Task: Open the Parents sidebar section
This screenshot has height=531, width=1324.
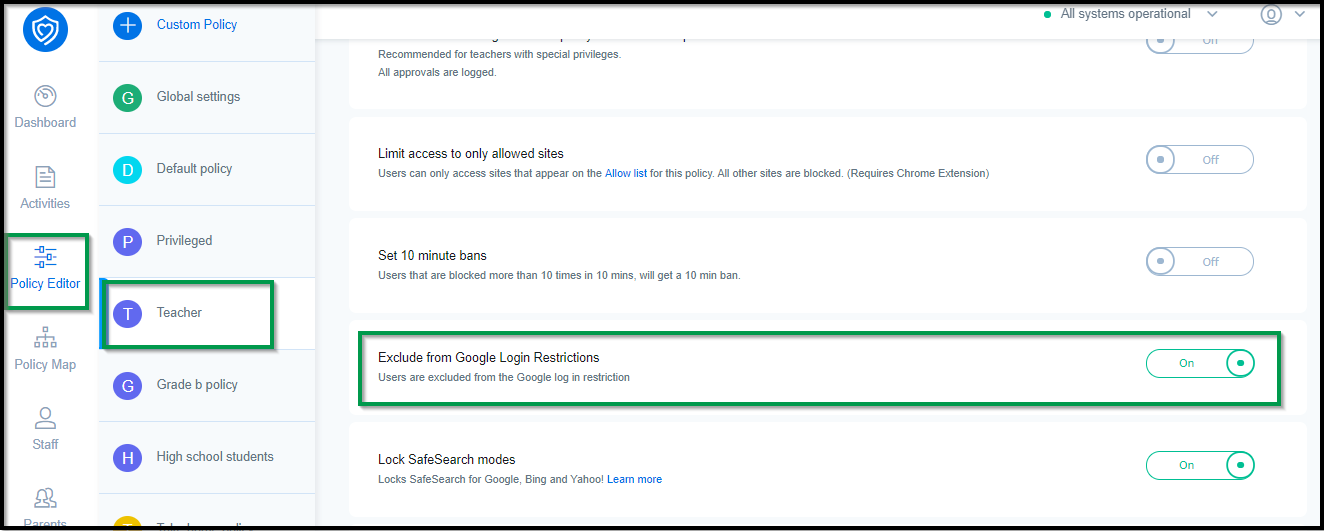Action: 45,507
